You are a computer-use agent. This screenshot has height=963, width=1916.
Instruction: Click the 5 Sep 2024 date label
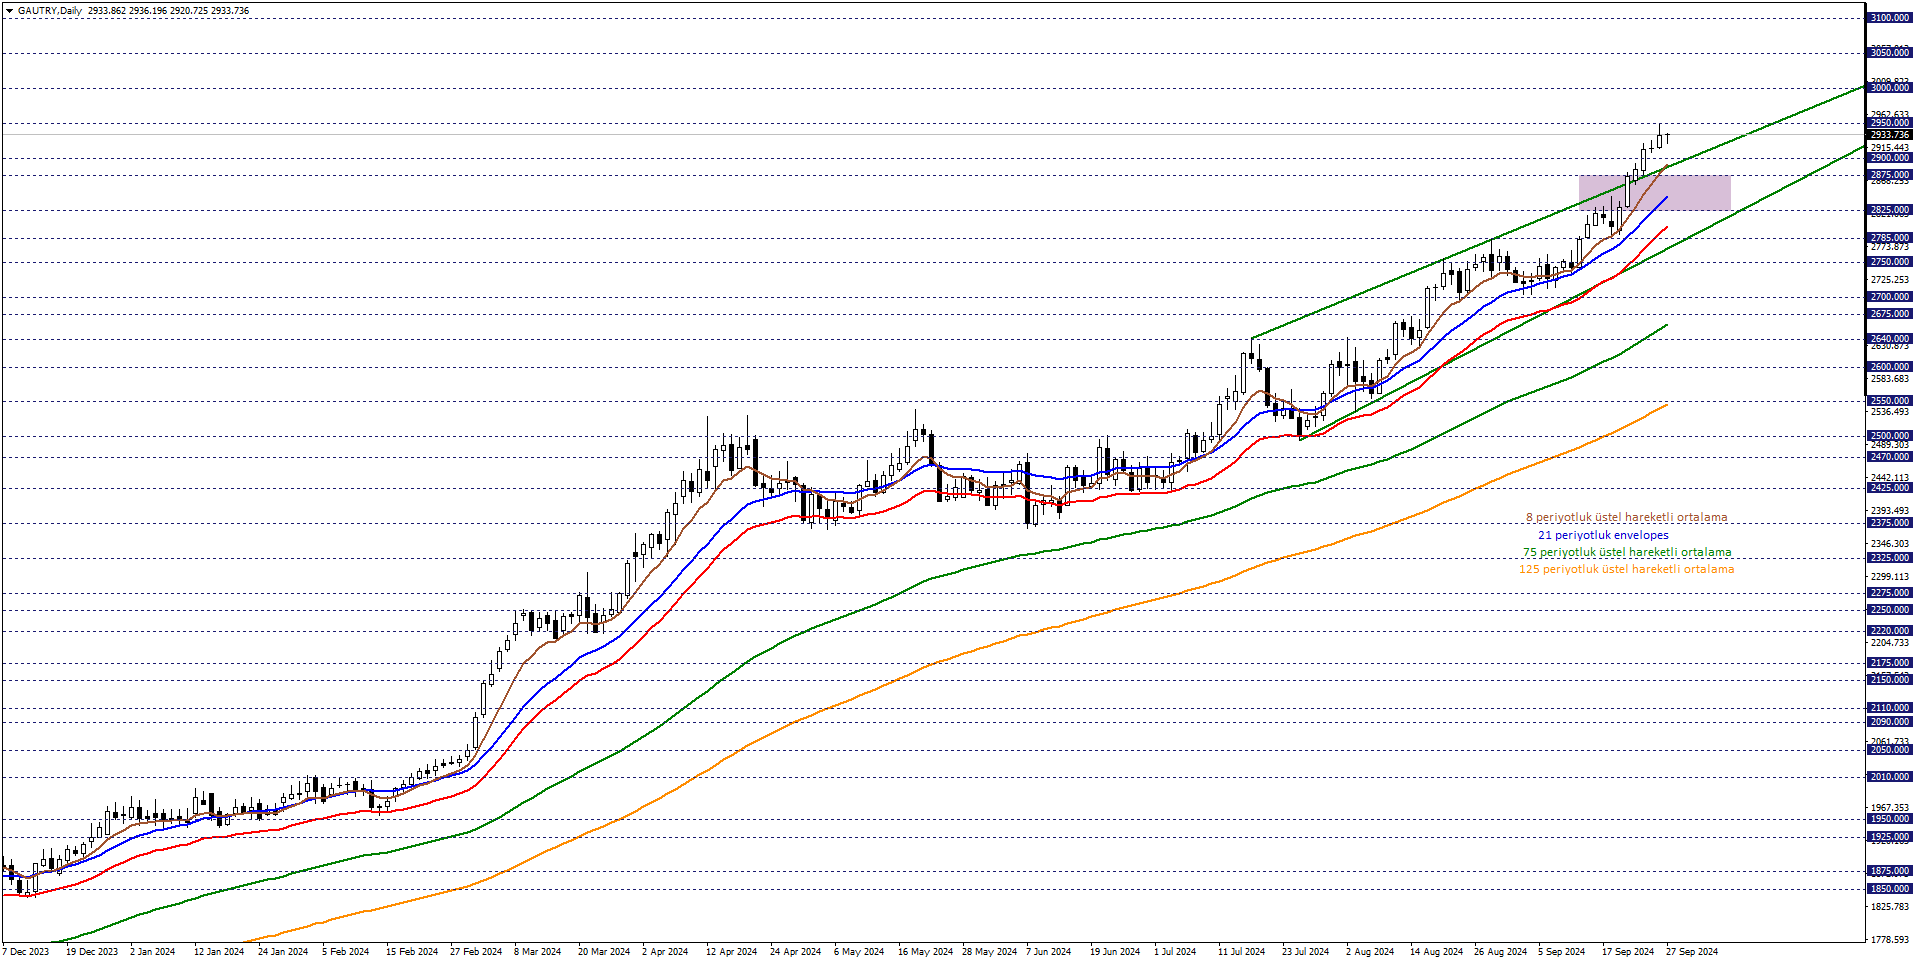[1562, 952]
